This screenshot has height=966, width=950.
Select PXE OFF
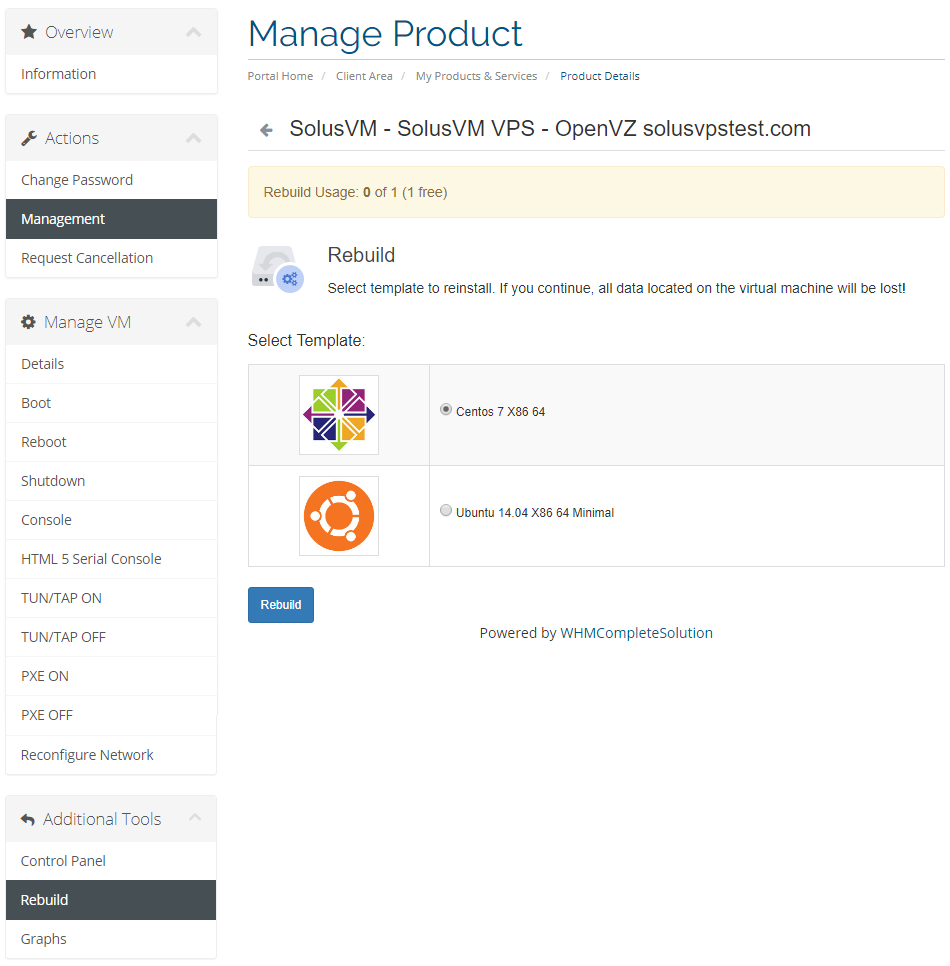[x=112, y=715]
